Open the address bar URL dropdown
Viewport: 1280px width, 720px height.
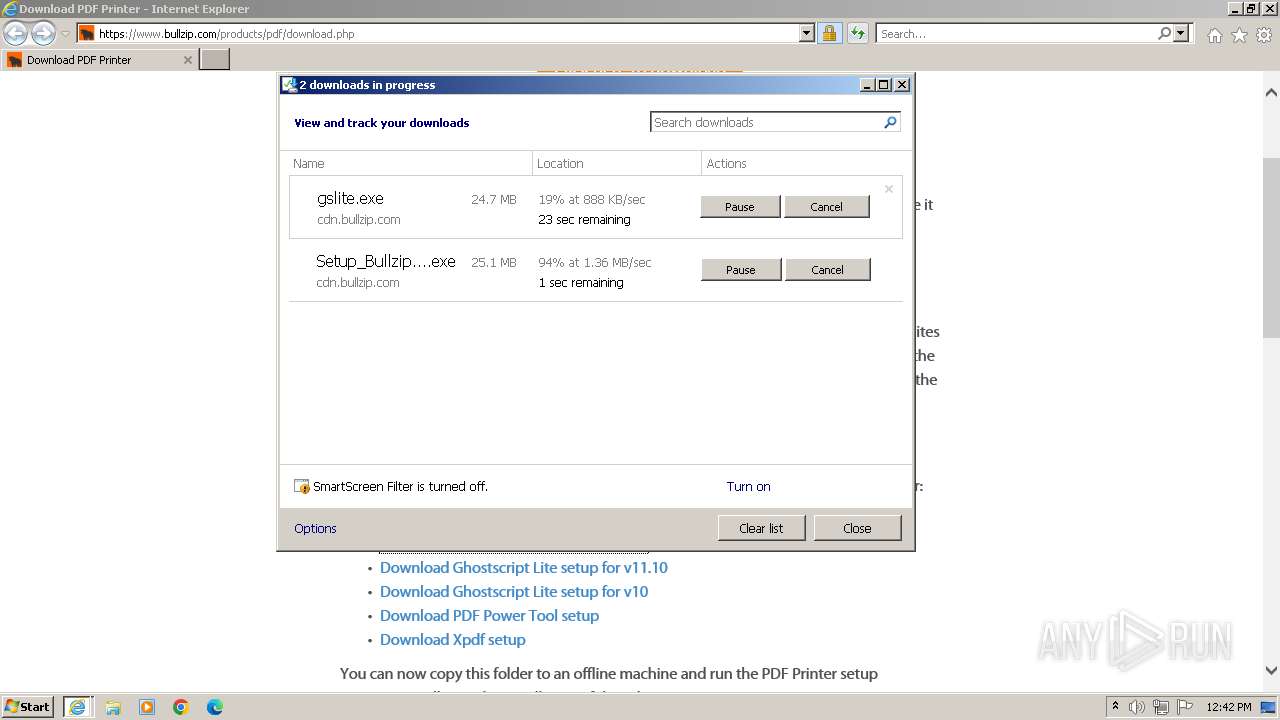(807, 33)
